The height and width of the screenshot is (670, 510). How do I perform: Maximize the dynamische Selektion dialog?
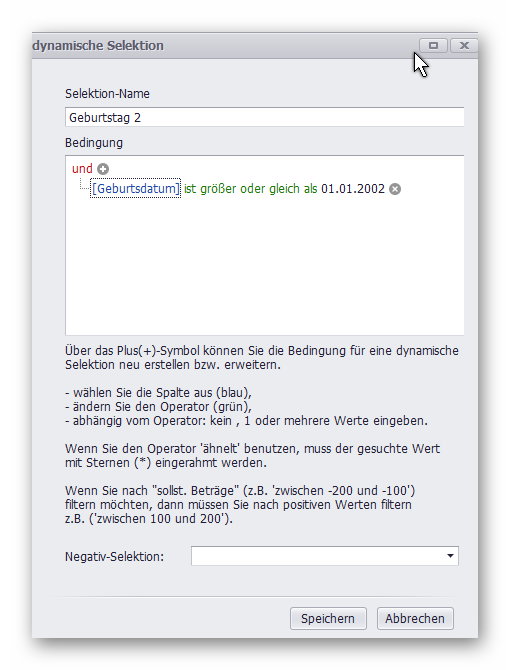point(433,45)
